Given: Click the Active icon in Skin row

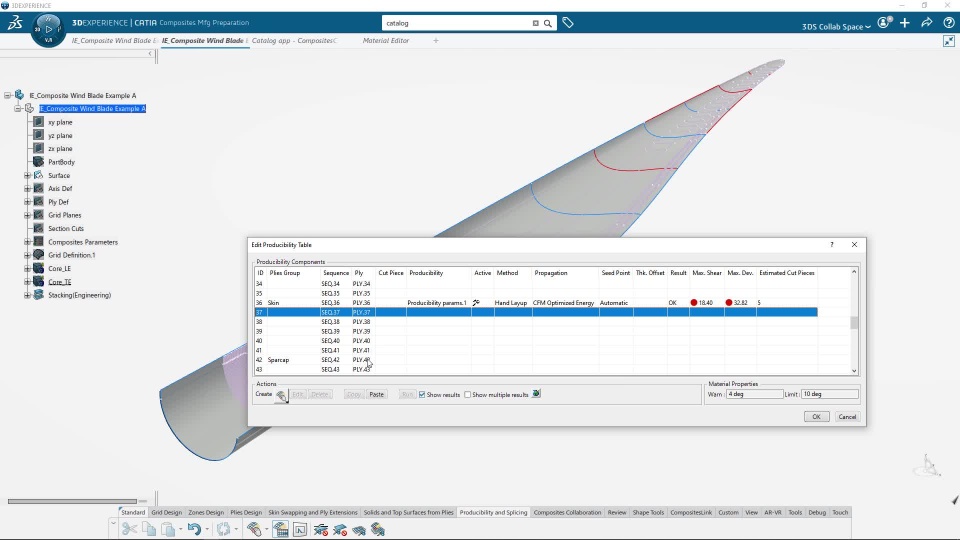Looking at the screenshot, I should [476, 302].
